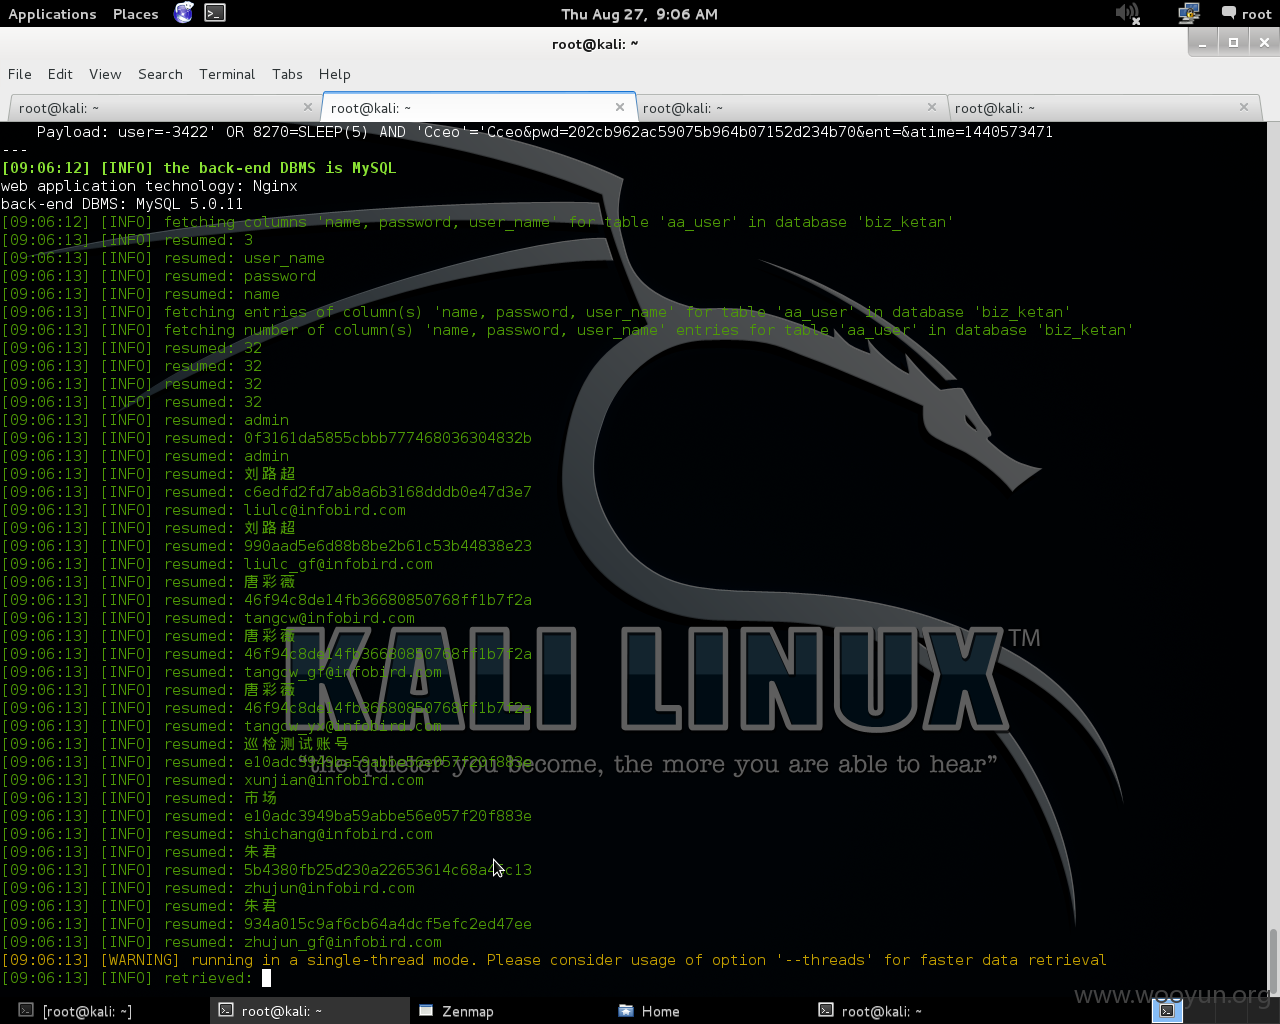
Task: Click email liulc_gf@infobird.com
Action: click(338, 564)
